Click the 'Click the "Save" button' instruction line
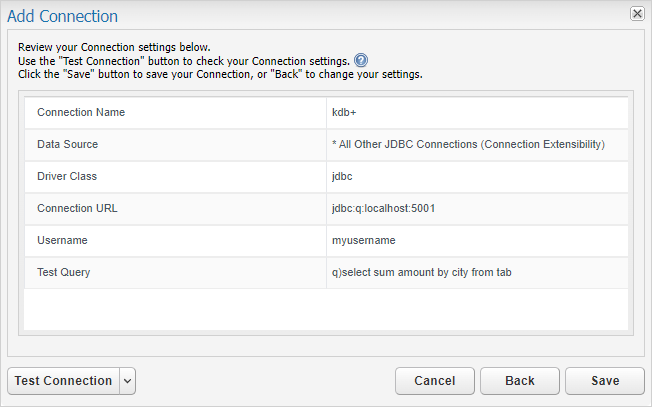Image resolution: width=652 pixels, height=407 pixels. point(220,74)
